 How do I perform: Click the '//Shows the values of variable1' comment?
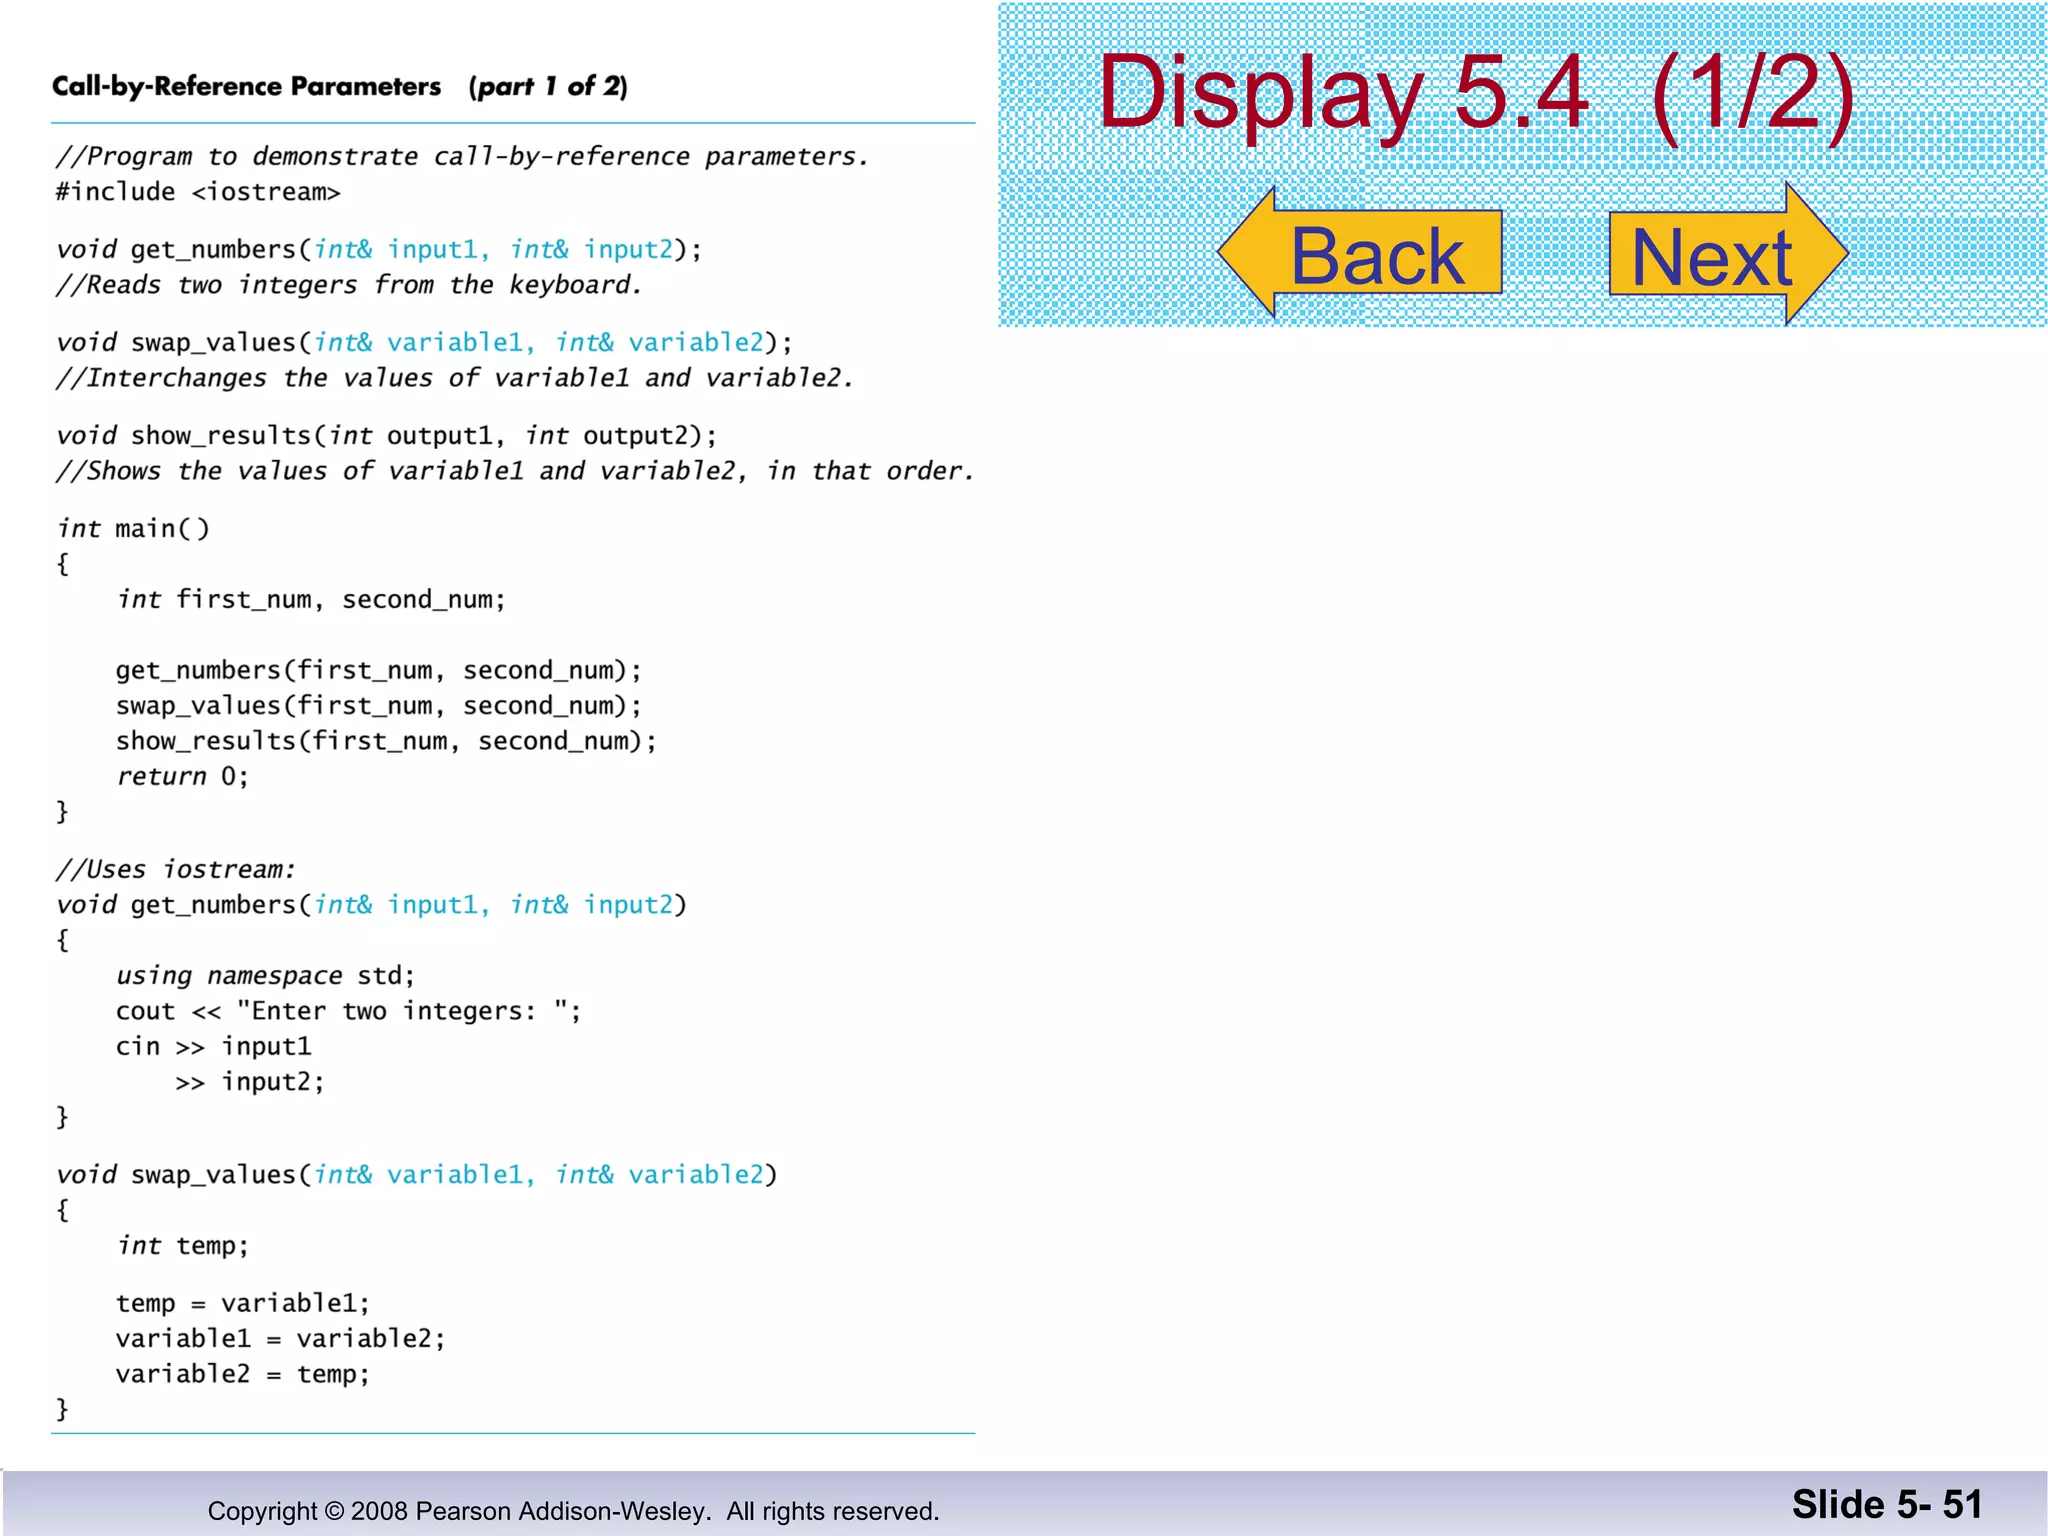(515, 471)
